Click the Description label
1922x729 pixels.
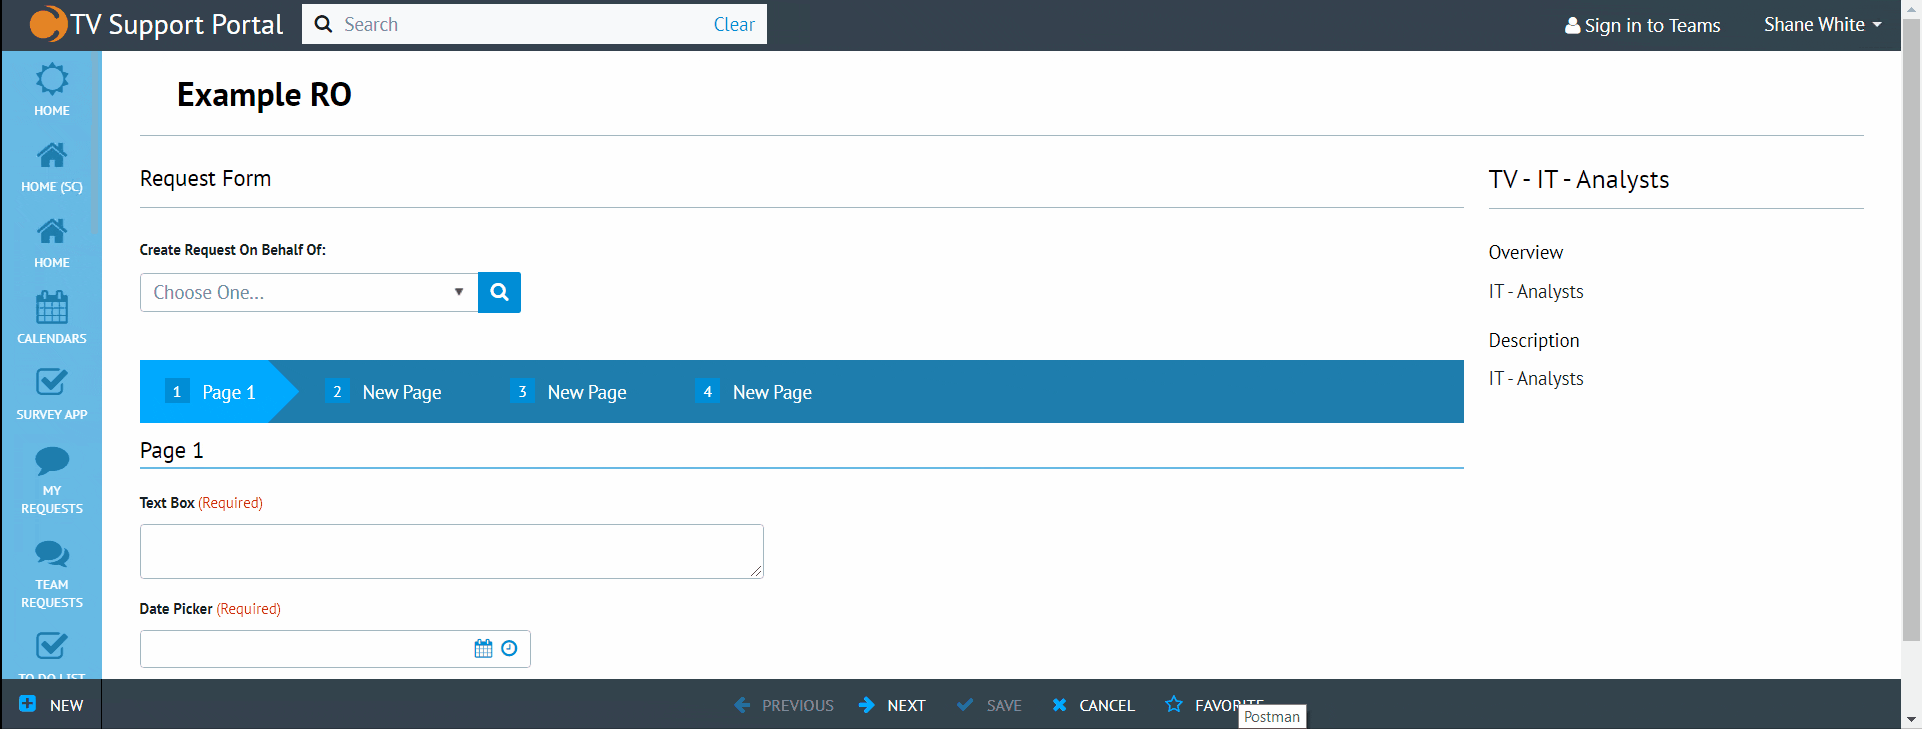(x=1534, y=340)
